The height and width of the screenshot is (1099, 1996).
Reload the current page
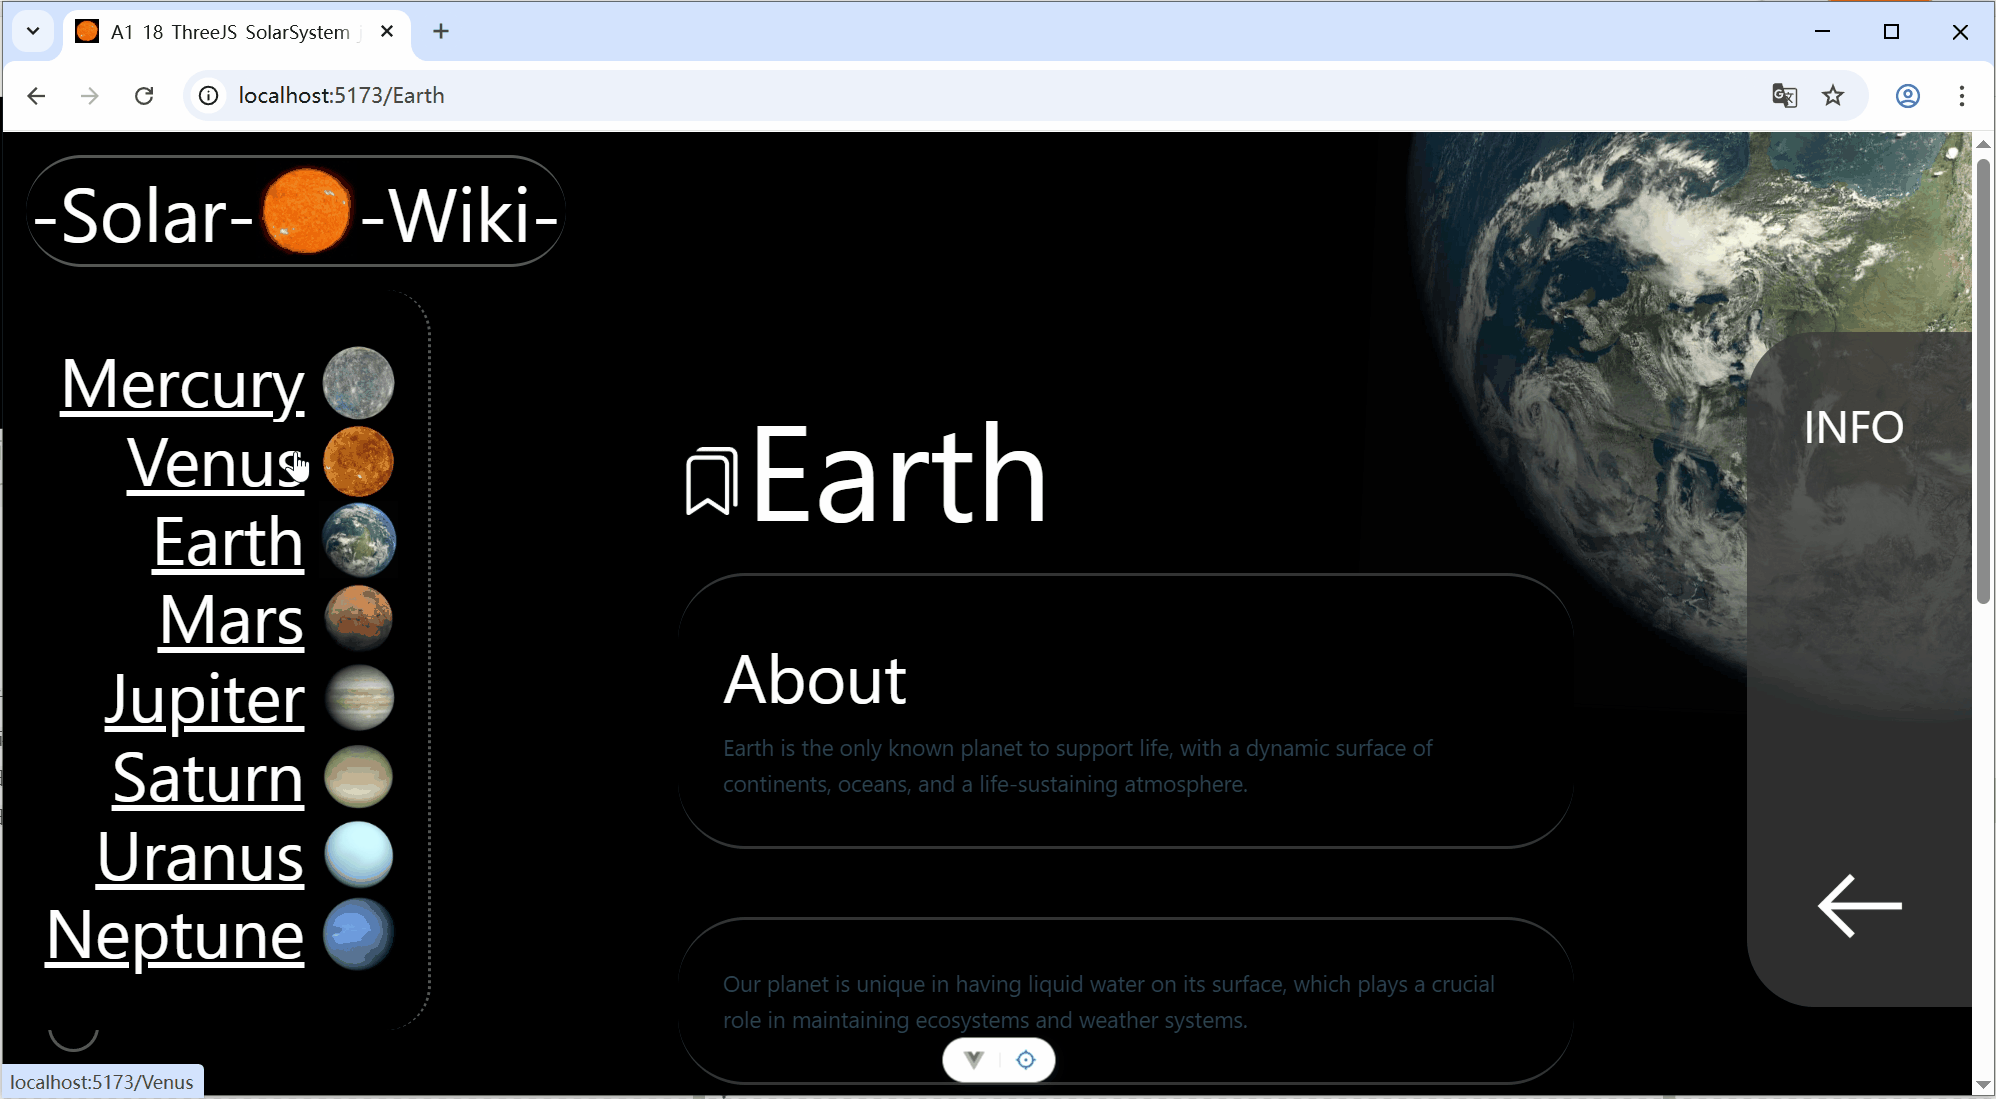[144, 96]
